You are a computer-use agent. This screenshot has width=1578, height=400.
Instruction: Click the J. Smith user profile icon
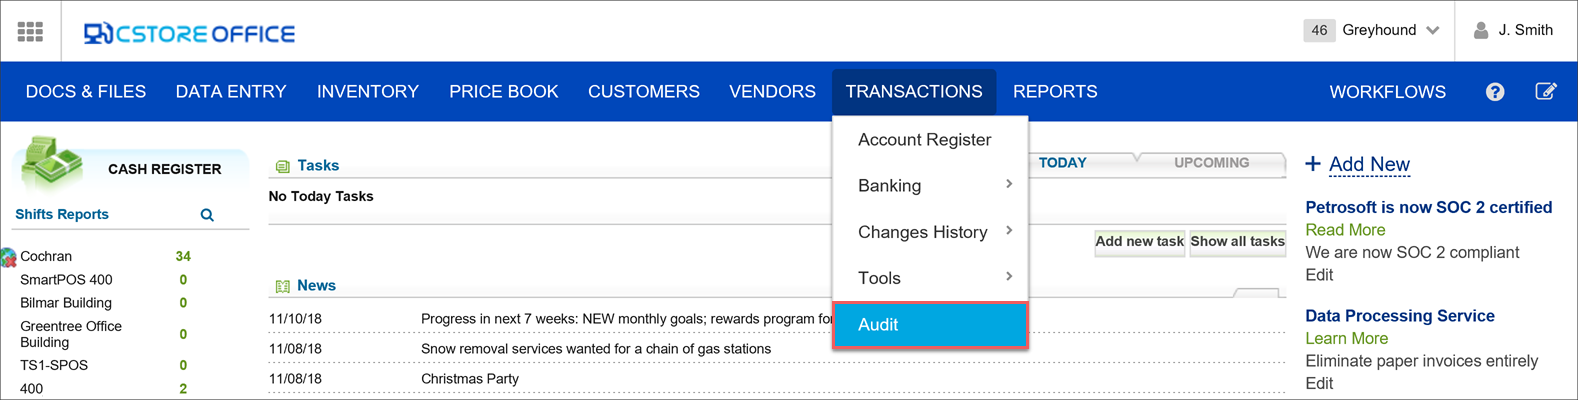(1481, 31)
